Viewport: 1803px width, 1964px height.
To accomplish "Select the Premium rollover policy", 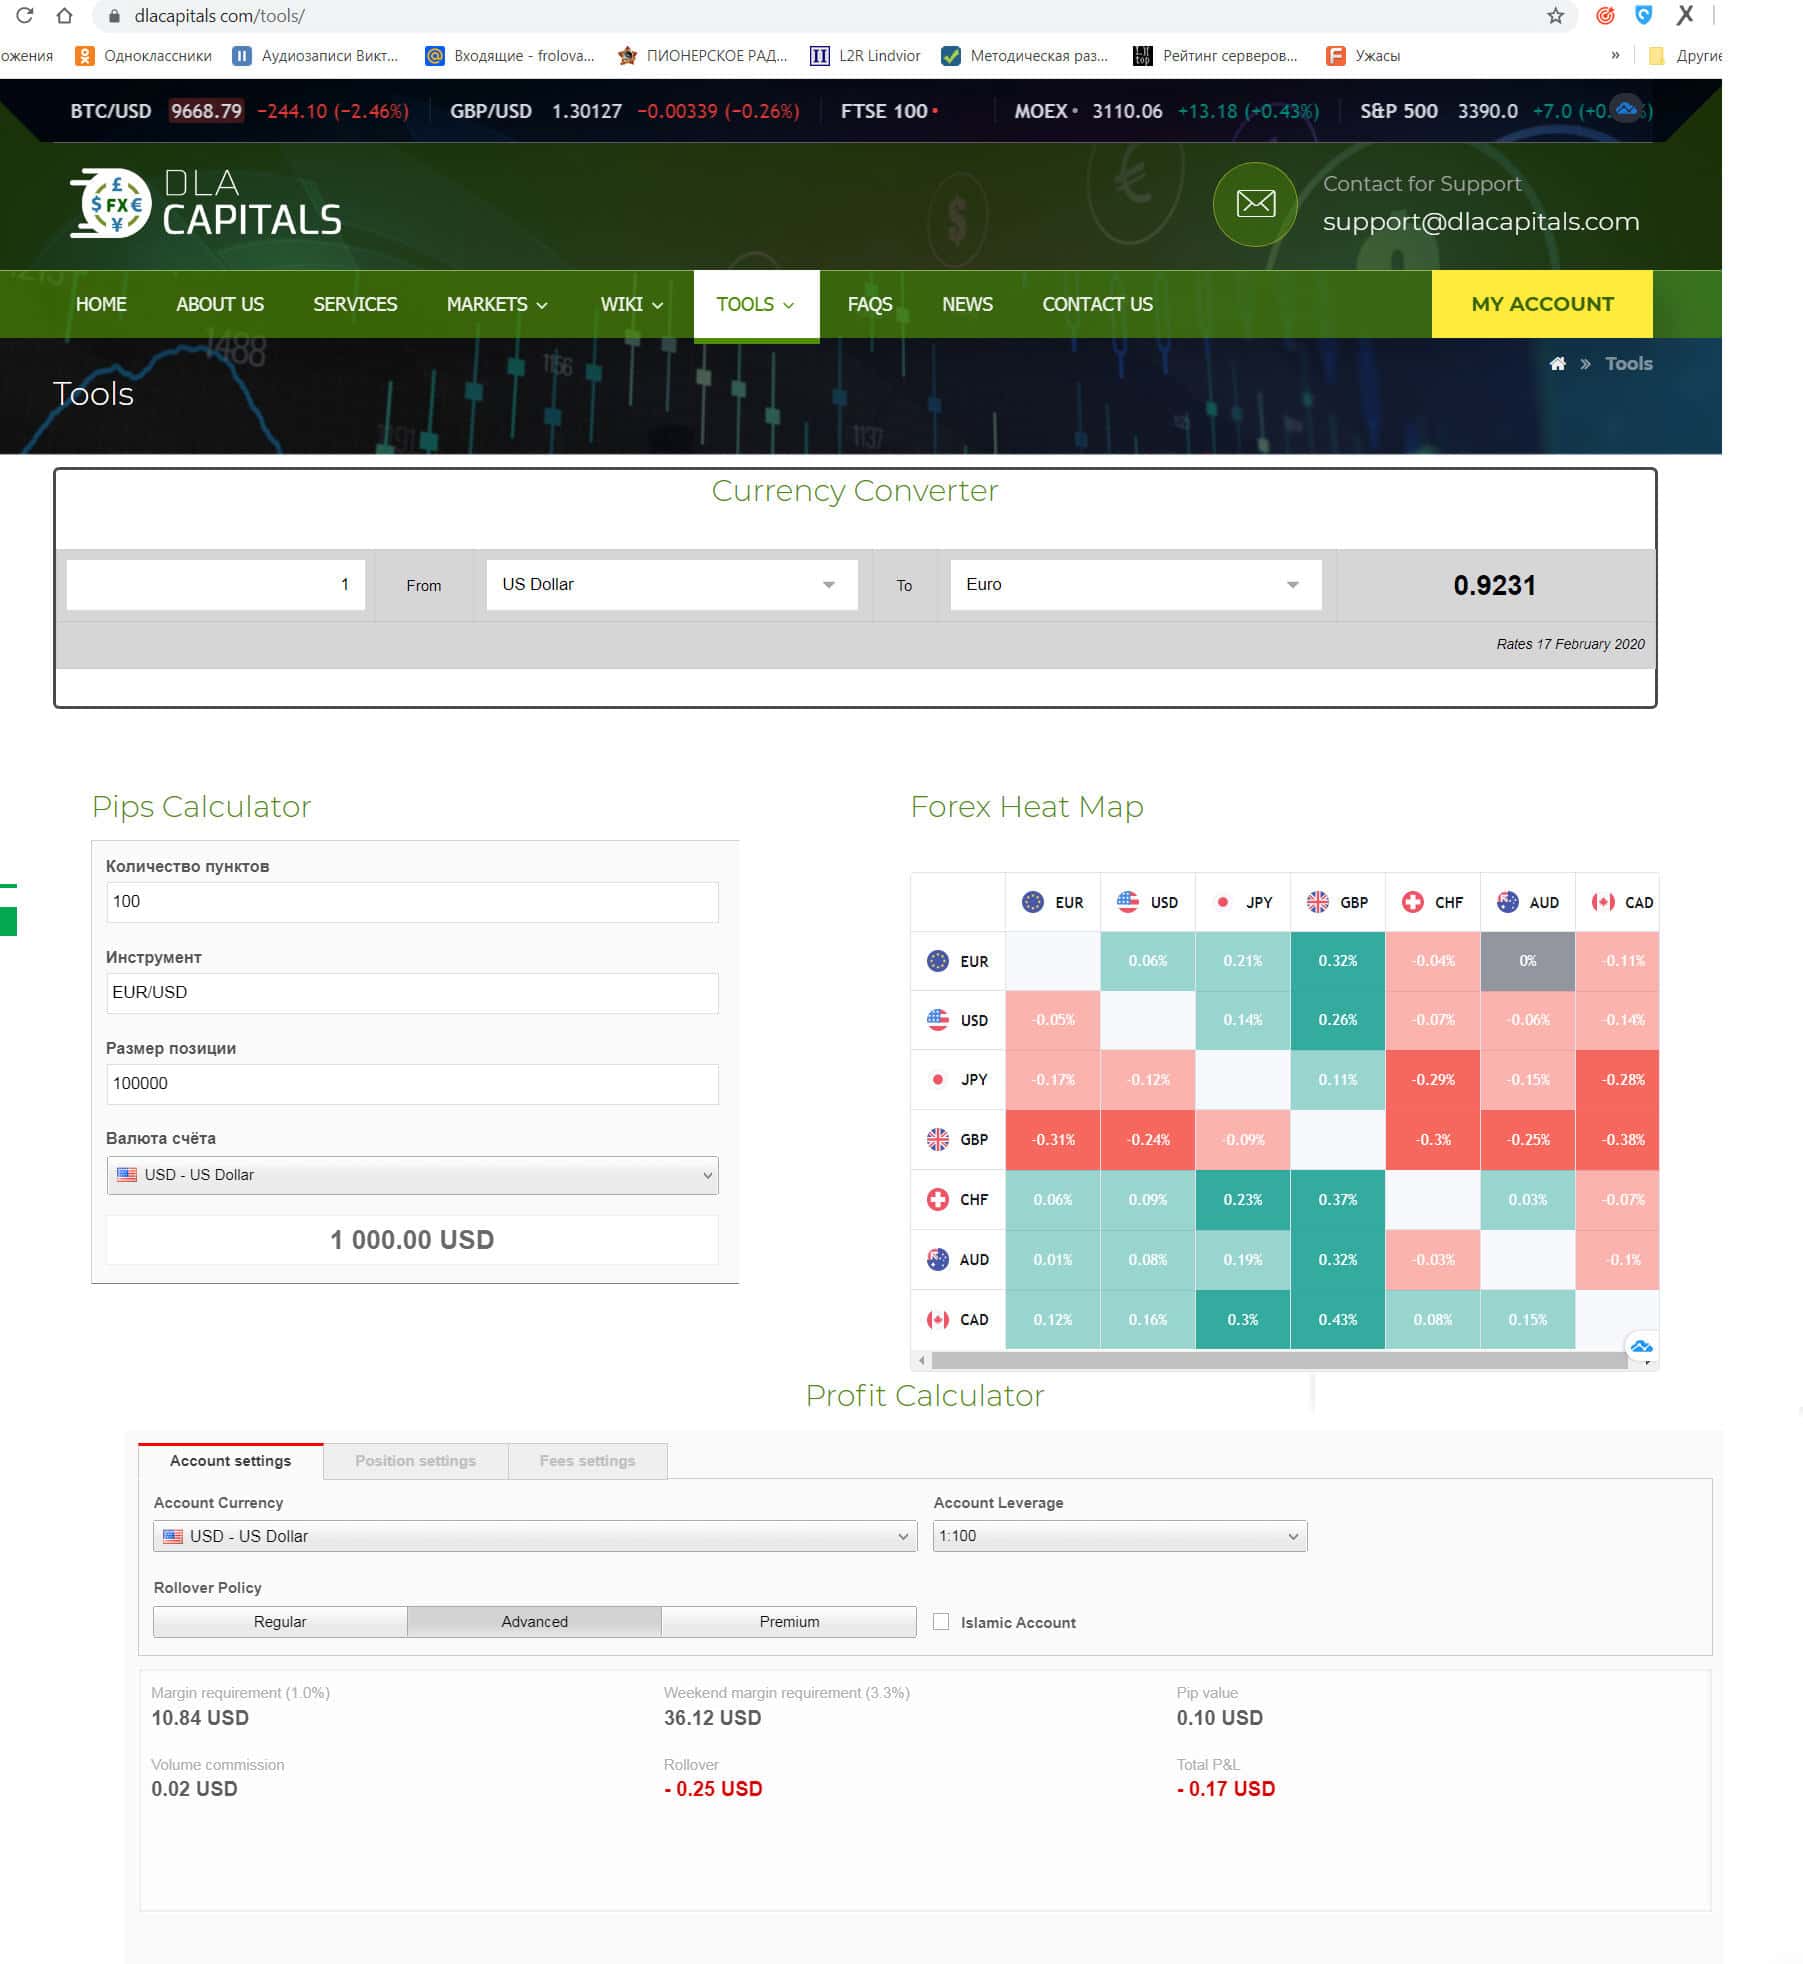I will point(789,1622).
